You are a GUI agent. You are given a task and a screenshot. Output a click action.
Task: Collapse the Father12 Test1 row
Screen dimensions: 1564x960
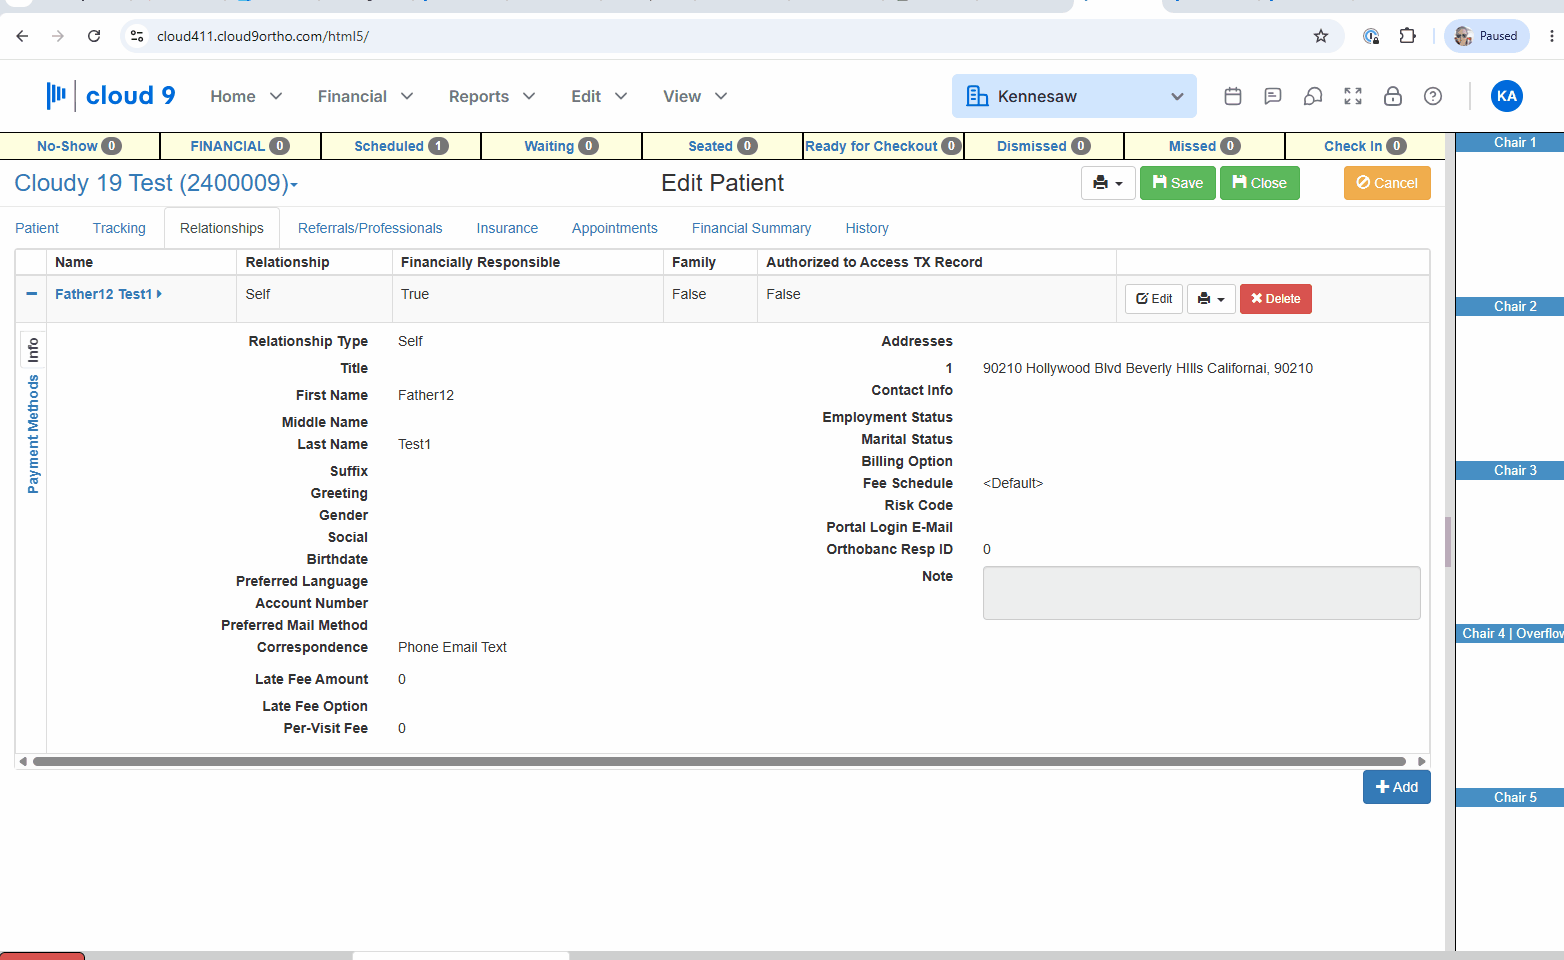pyautogui.click(x=31, y=294)
